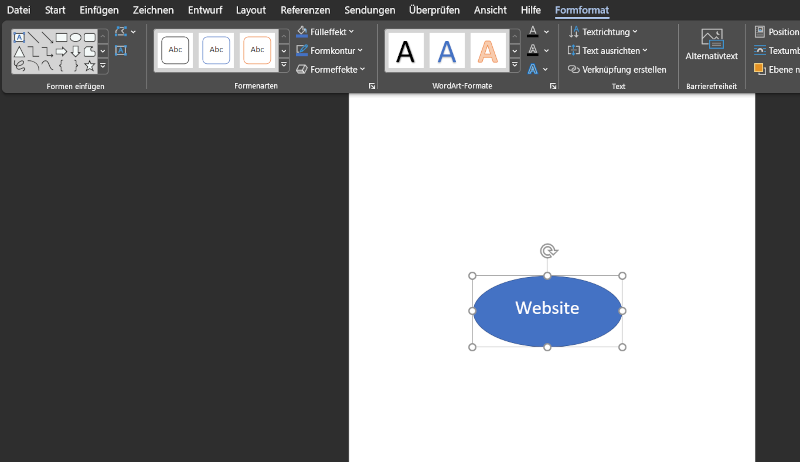Select the oval shape in shapes gallery

pos(75,38)
